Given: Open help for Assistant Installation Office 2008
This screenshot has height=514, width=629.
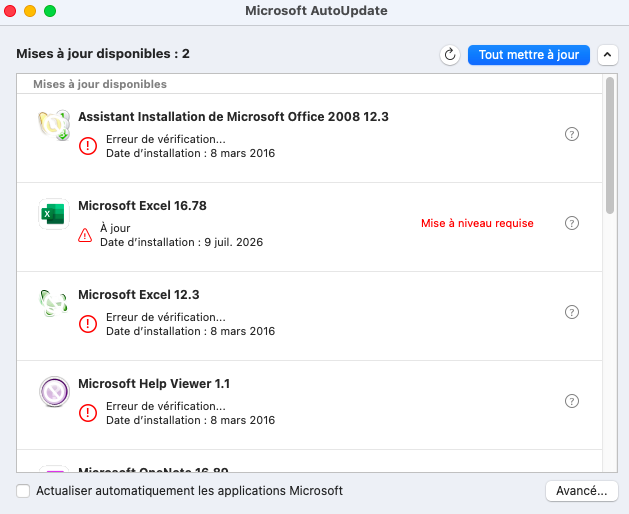Looking at the screenshot, I should 572,134.
